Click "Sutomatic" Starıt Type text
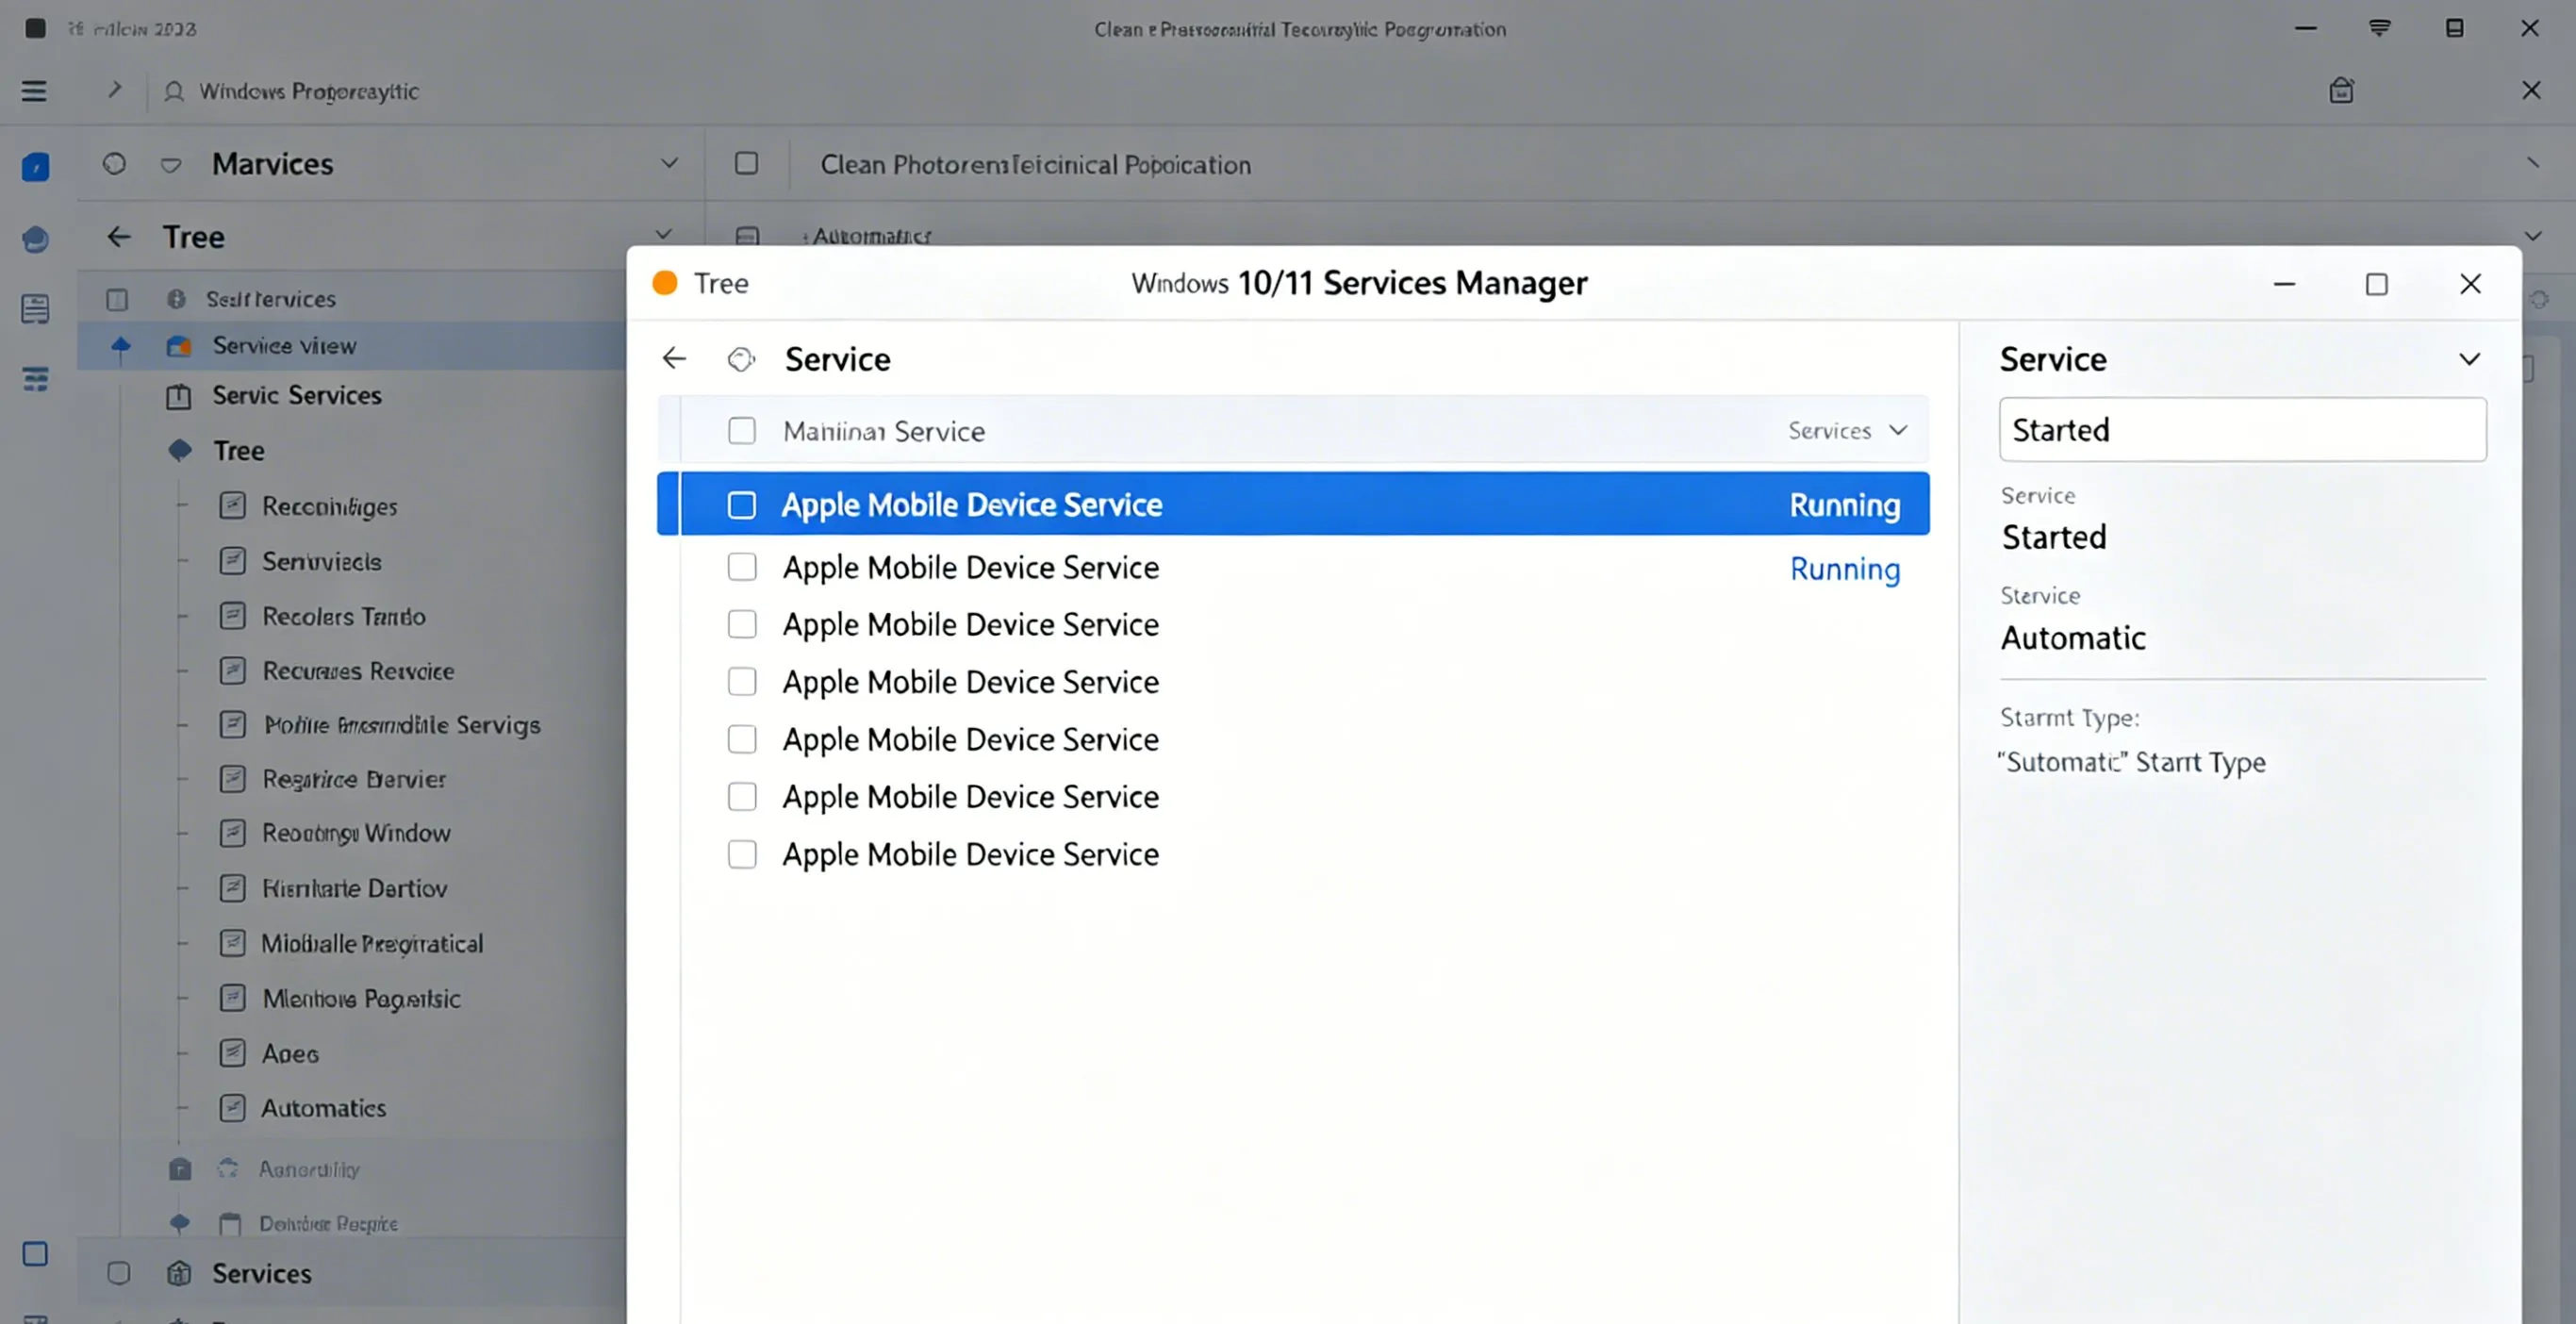Viewport: 2576px width, 1324px height. tap(2131, 762)
